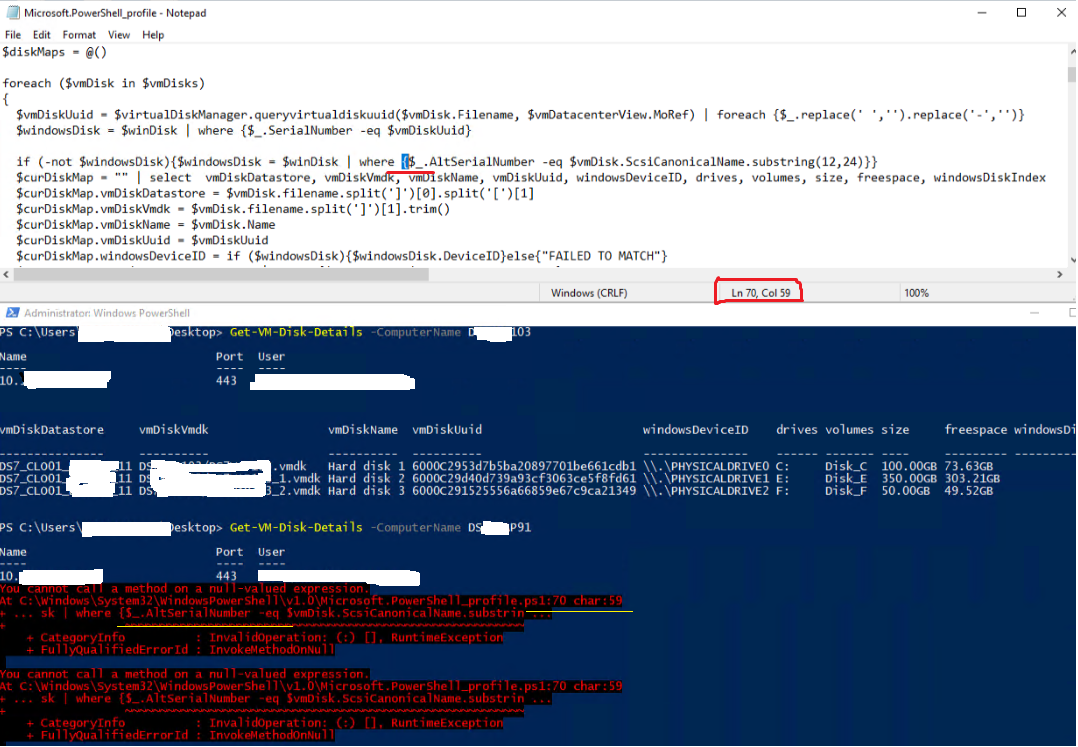Click the "size" column header in PowerShell
This screenshot has width=1078, height=747.
tap(895, 430)
